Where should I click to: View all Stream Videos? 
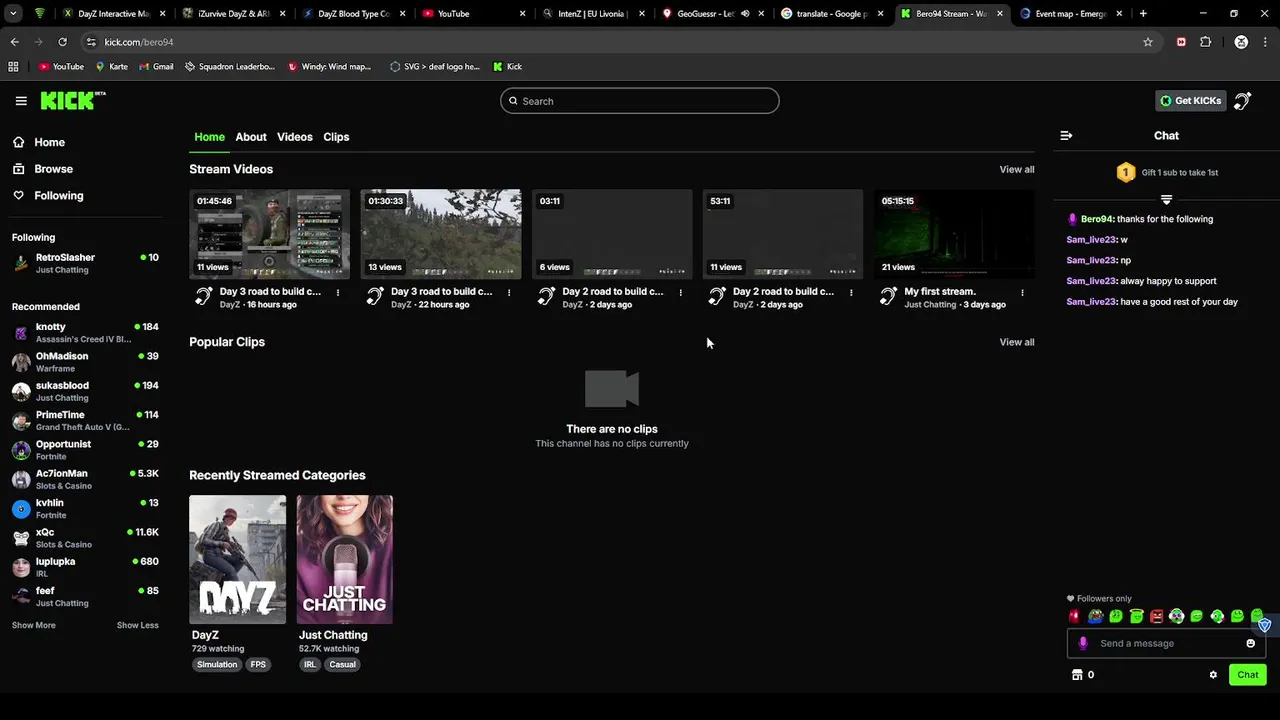pyautogui.click(x=1017, y=170)
